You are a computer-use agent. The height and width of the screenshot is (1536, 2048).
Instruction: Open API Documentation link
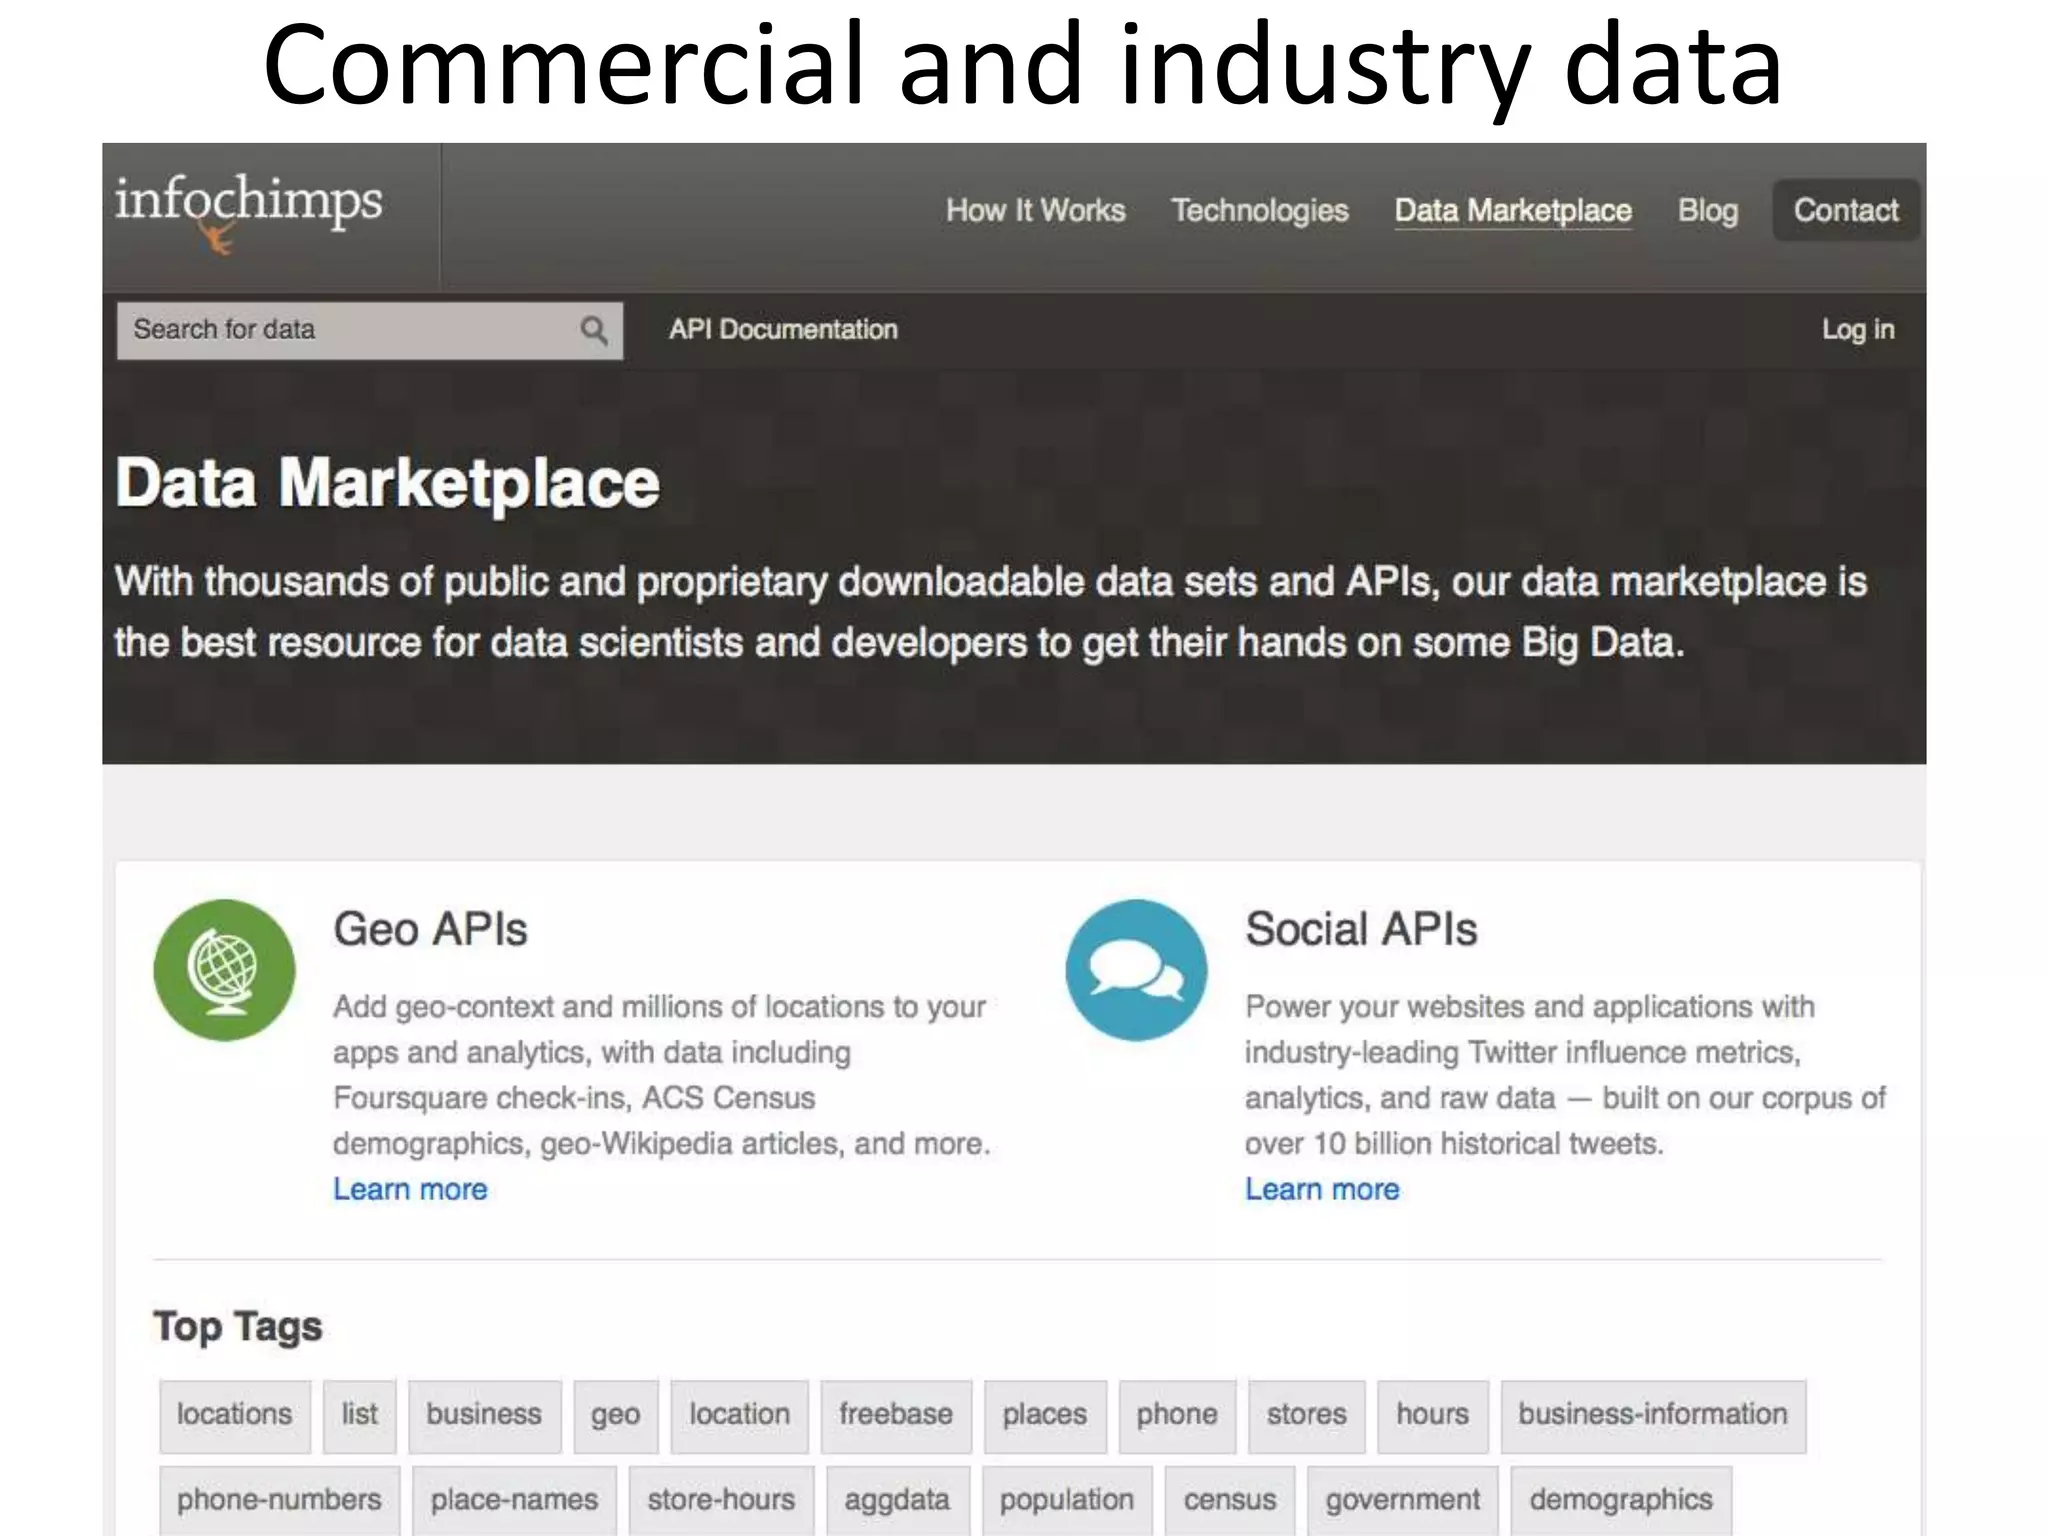point(783,329)
